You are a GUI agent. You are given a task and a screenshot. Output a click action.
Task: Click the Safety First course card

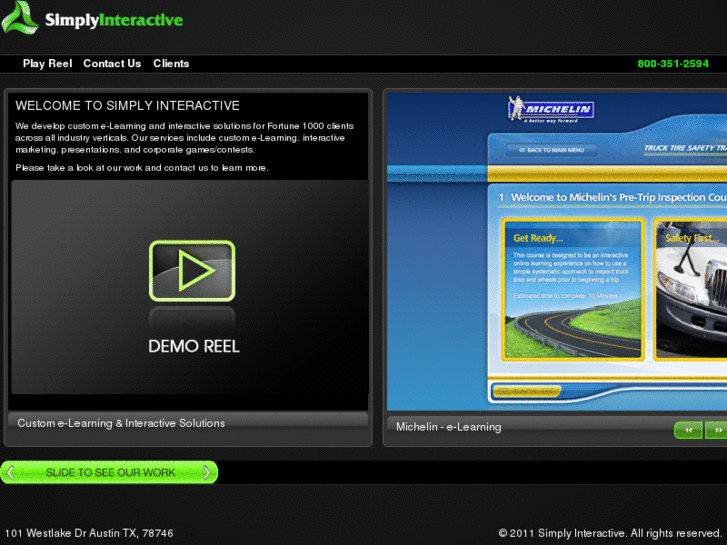click(690, 289)
